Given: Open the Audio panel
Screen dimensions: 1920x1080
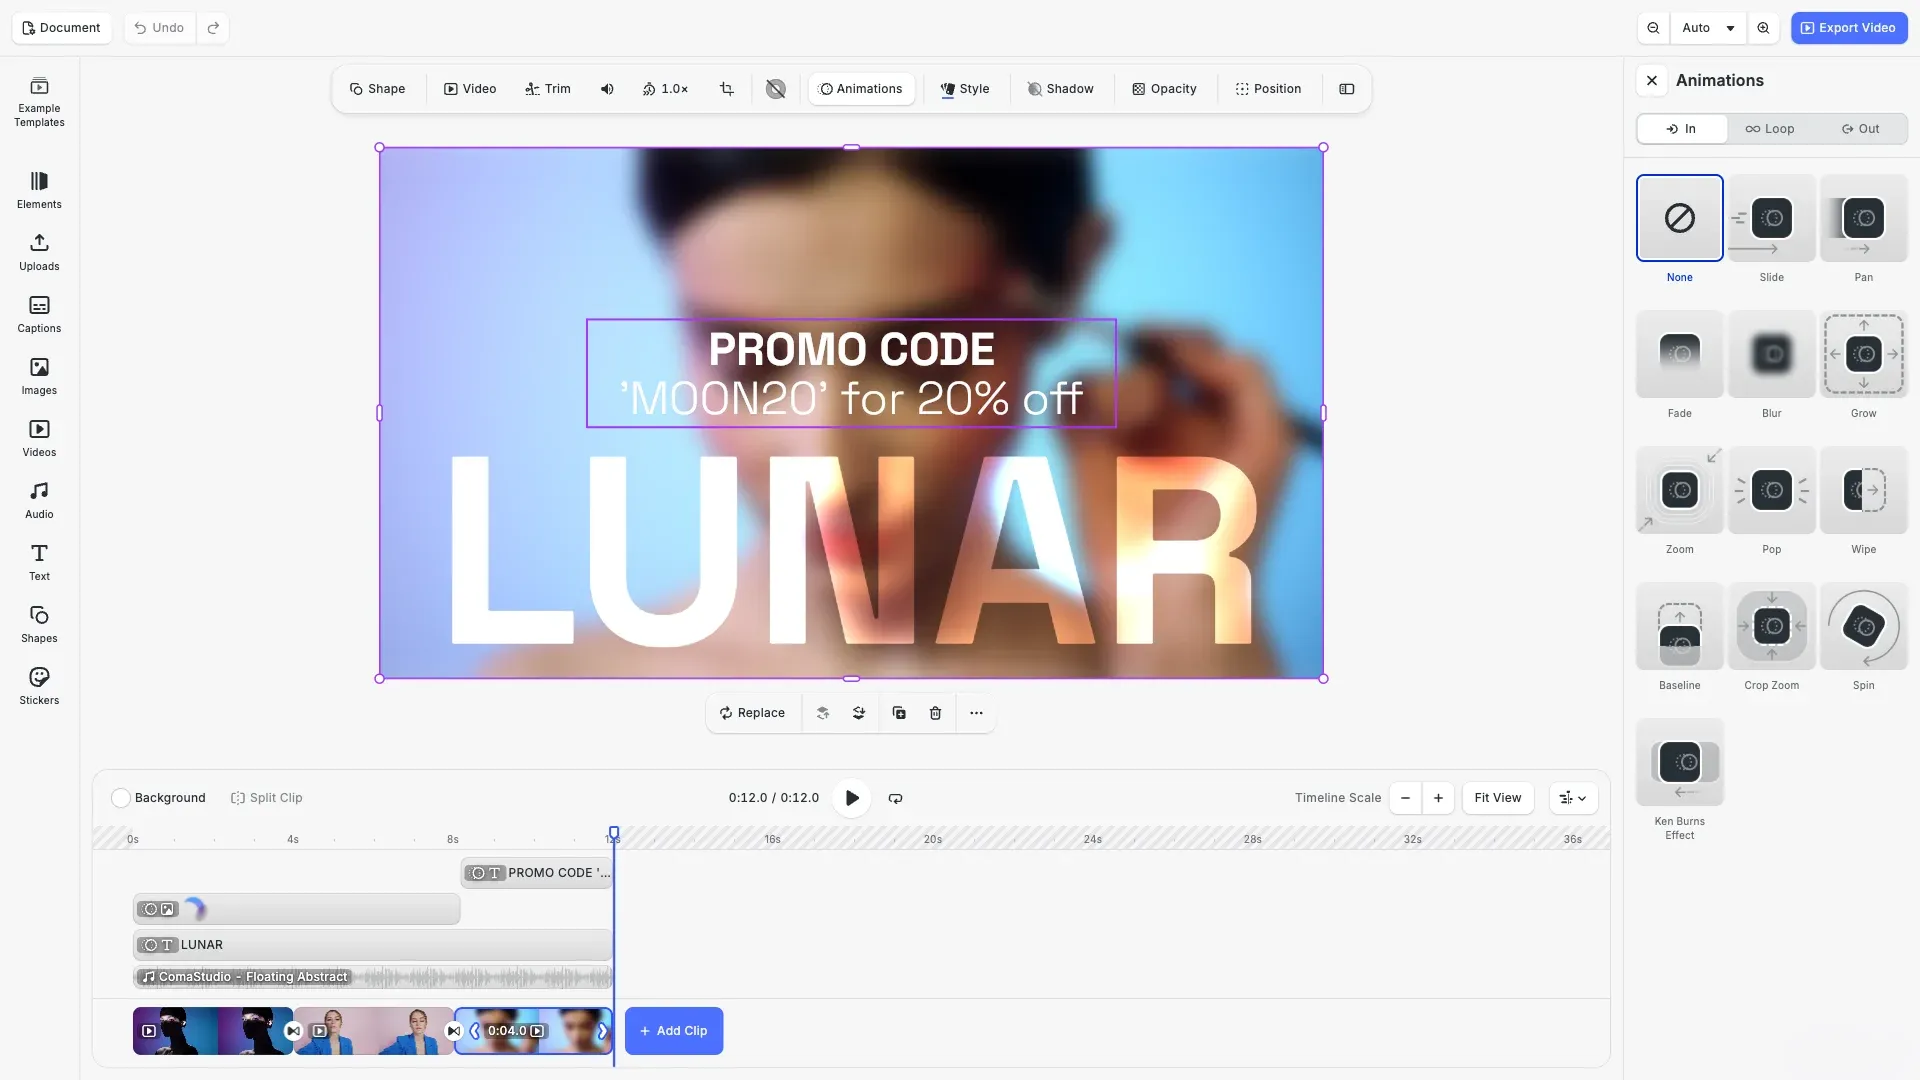Looking at the screenshot, I should pos(39,500).
